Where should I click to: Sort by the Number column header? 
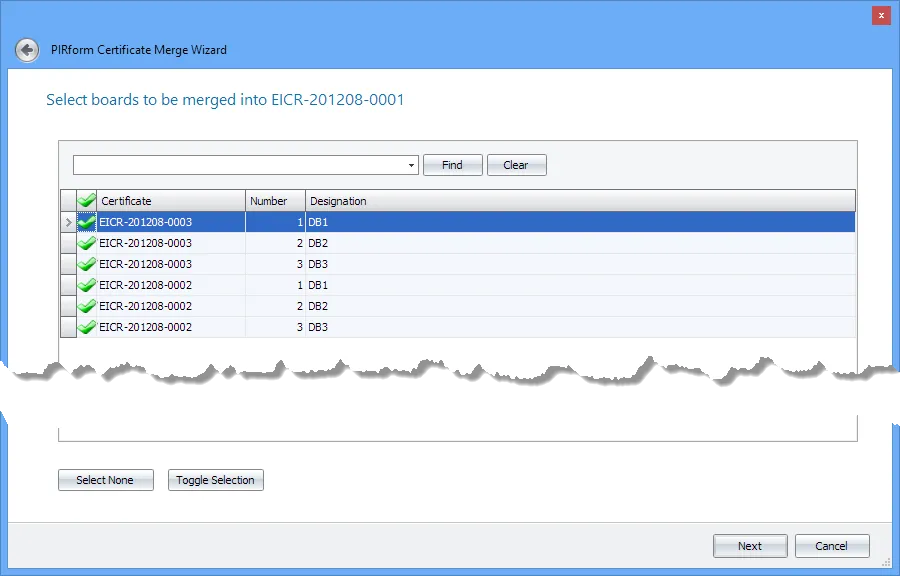273,199
